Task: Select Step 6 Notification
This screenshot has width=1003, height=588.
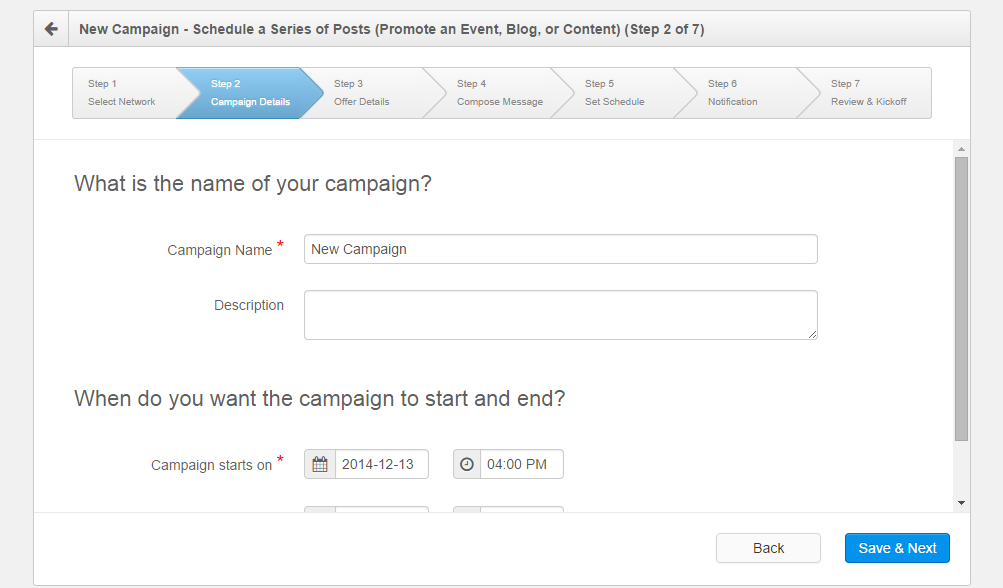Action: 735,92
